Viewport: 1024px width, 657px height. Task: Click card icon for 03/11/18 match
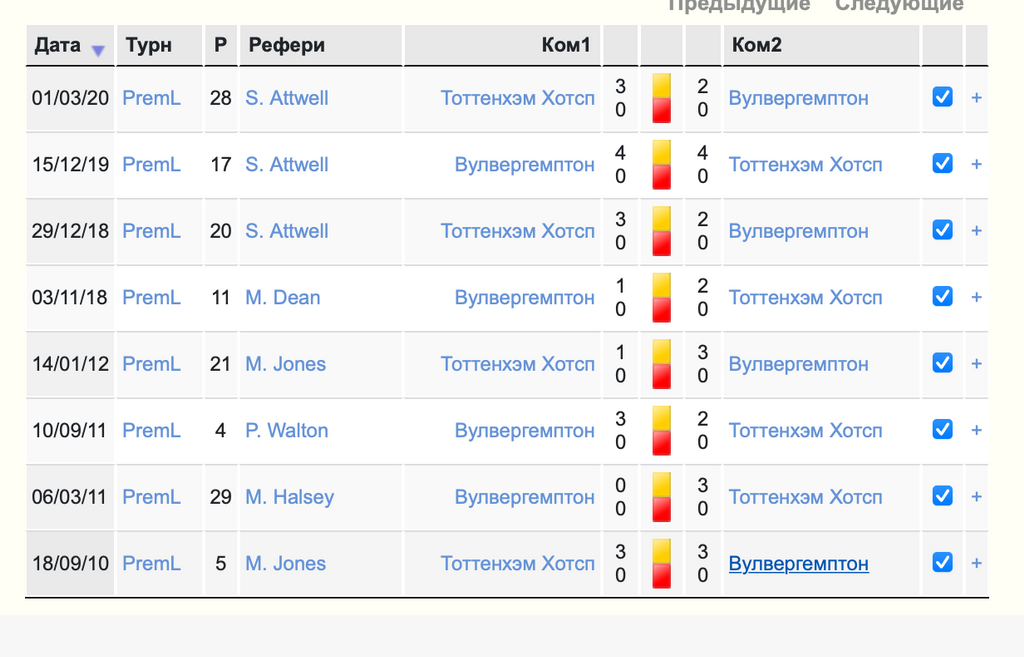click(x=662, y=298)
